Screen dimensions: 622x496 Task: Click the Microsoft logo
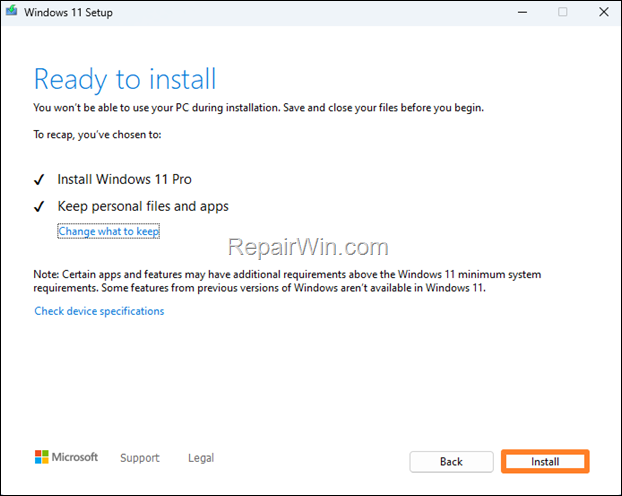[x=66, y=457]
